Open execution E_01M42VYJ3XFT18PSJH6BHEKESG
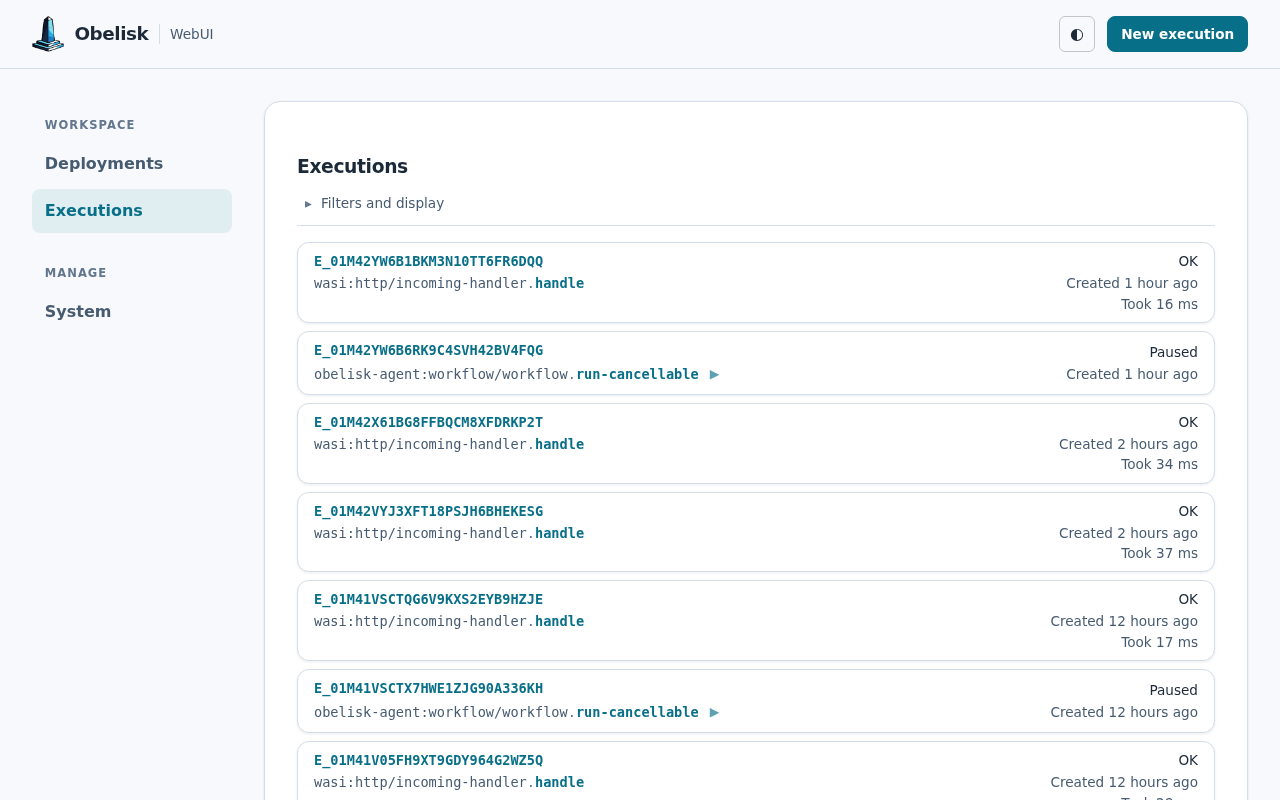Viewport: 1280px width, 800px height. 428,511
